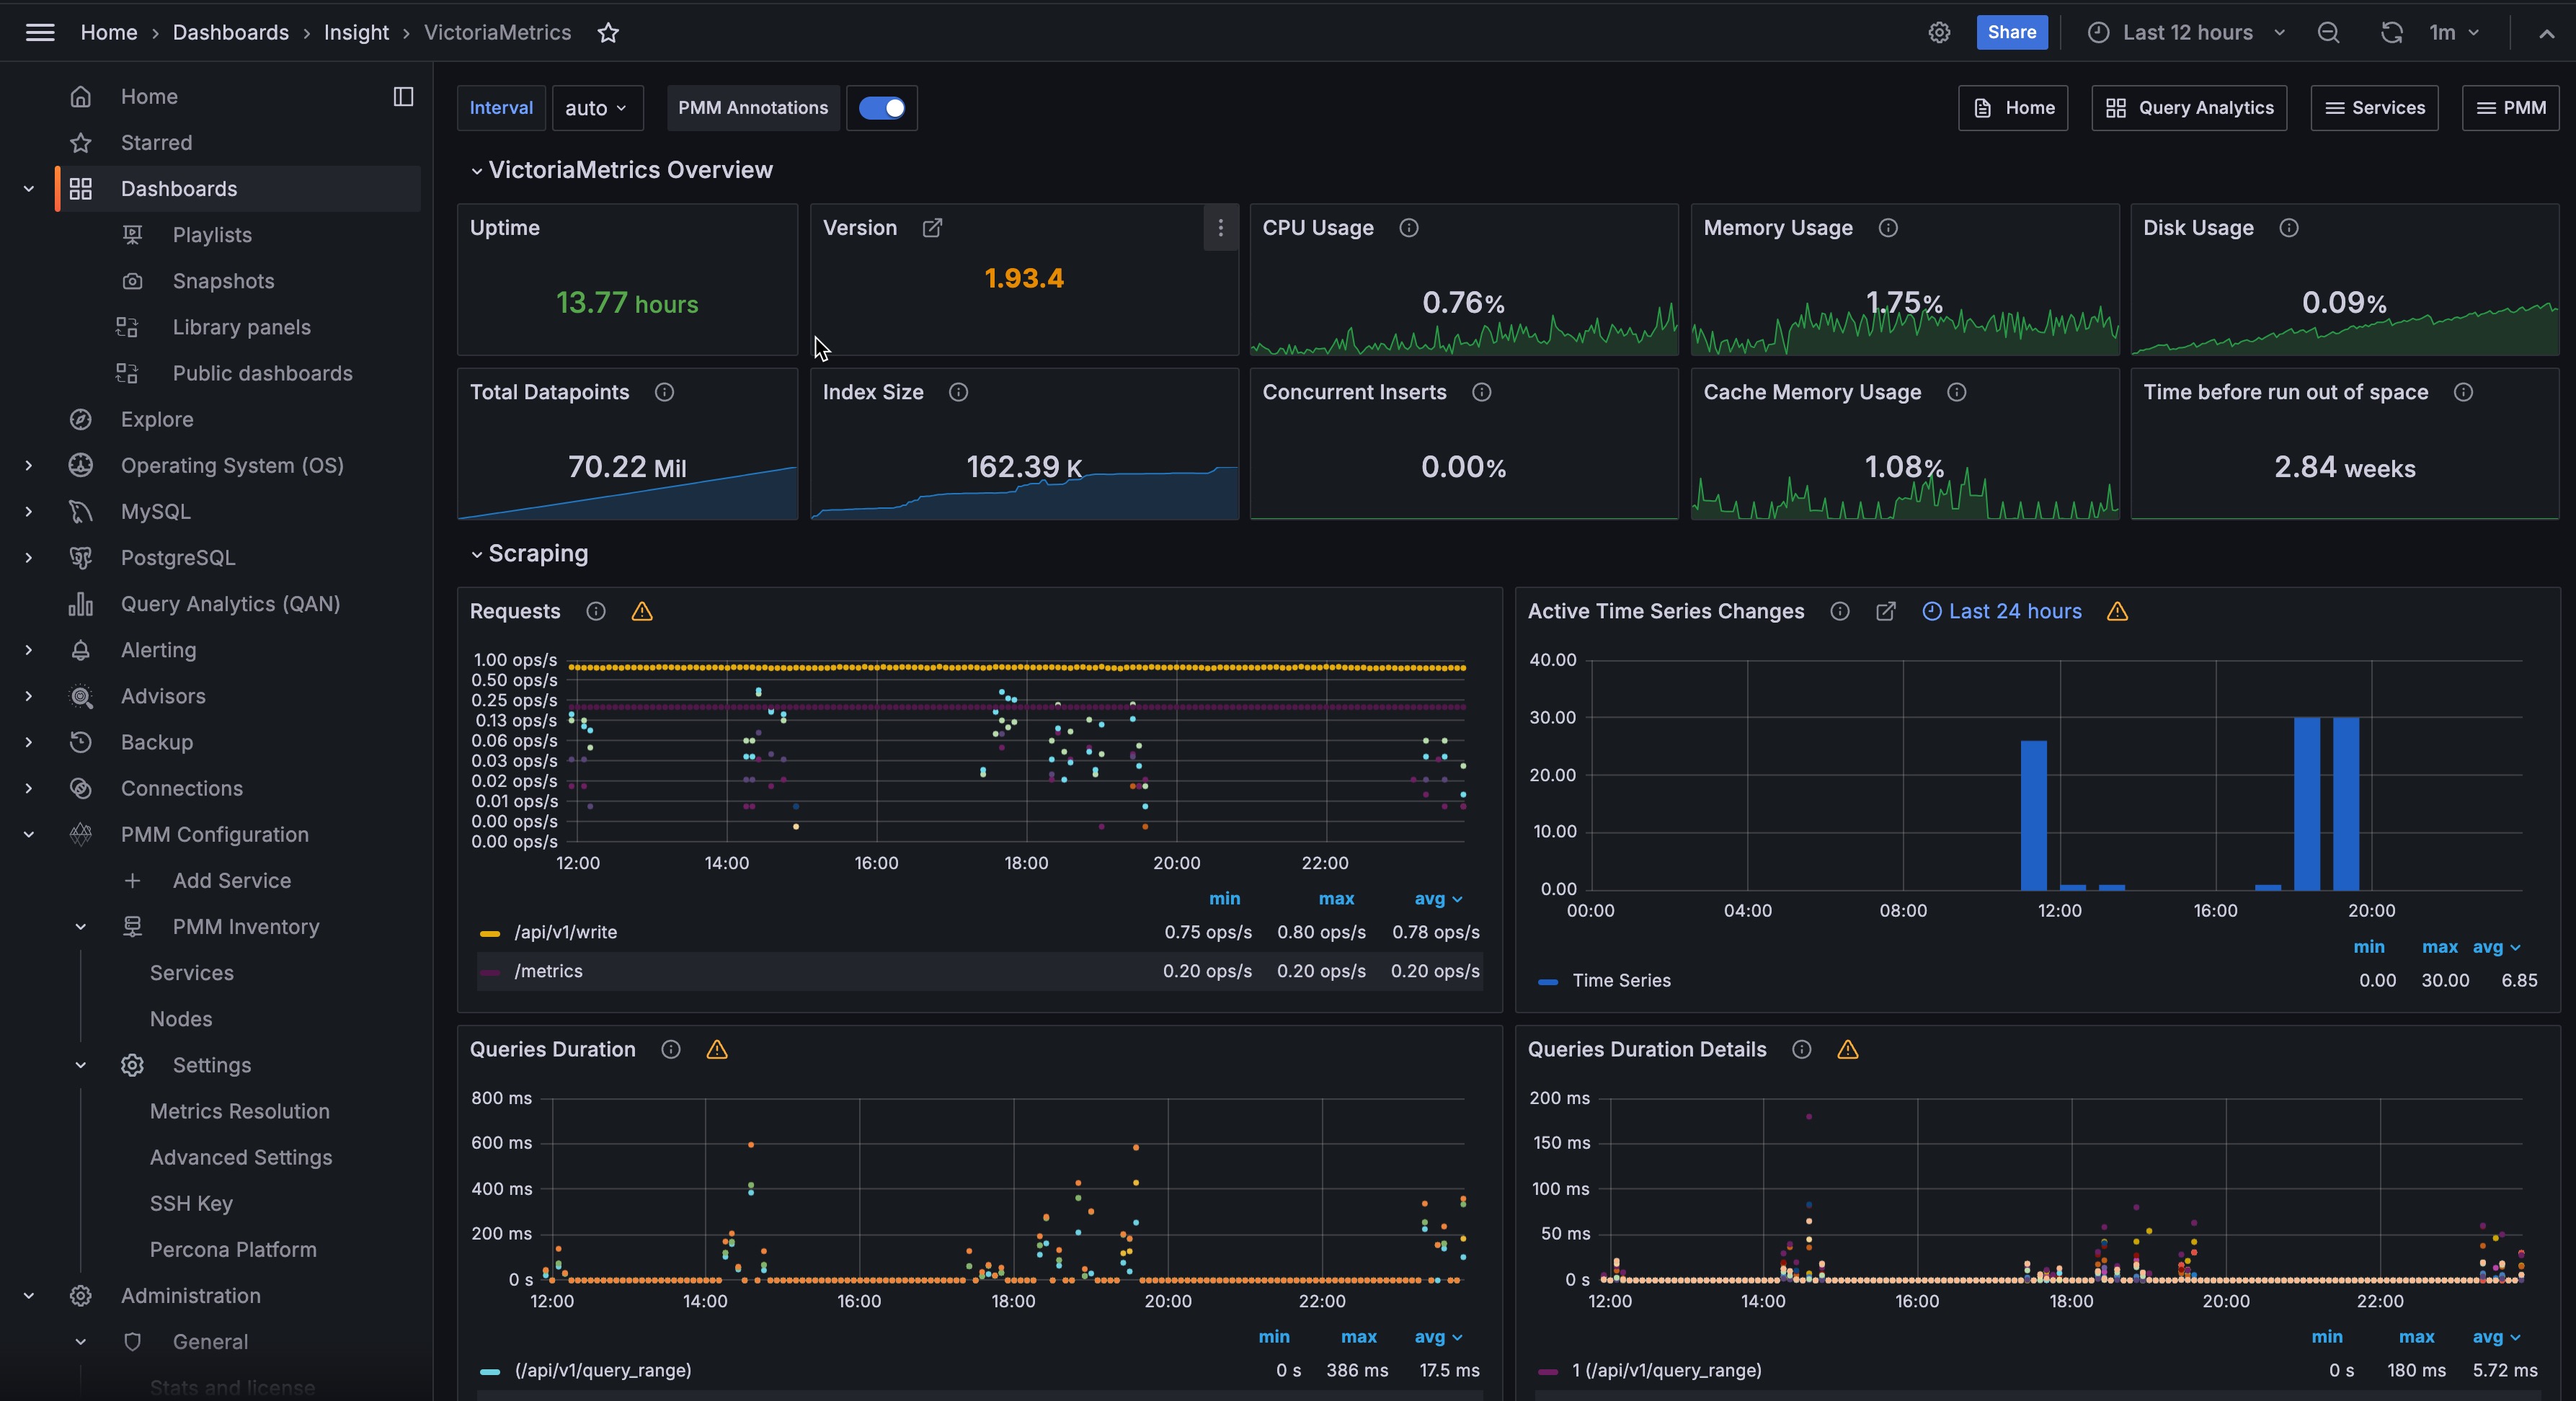Open Active Time Series Changes external link icon
The width and height of the screenshot is (2576, 1401).
[x=1885, y=611]
